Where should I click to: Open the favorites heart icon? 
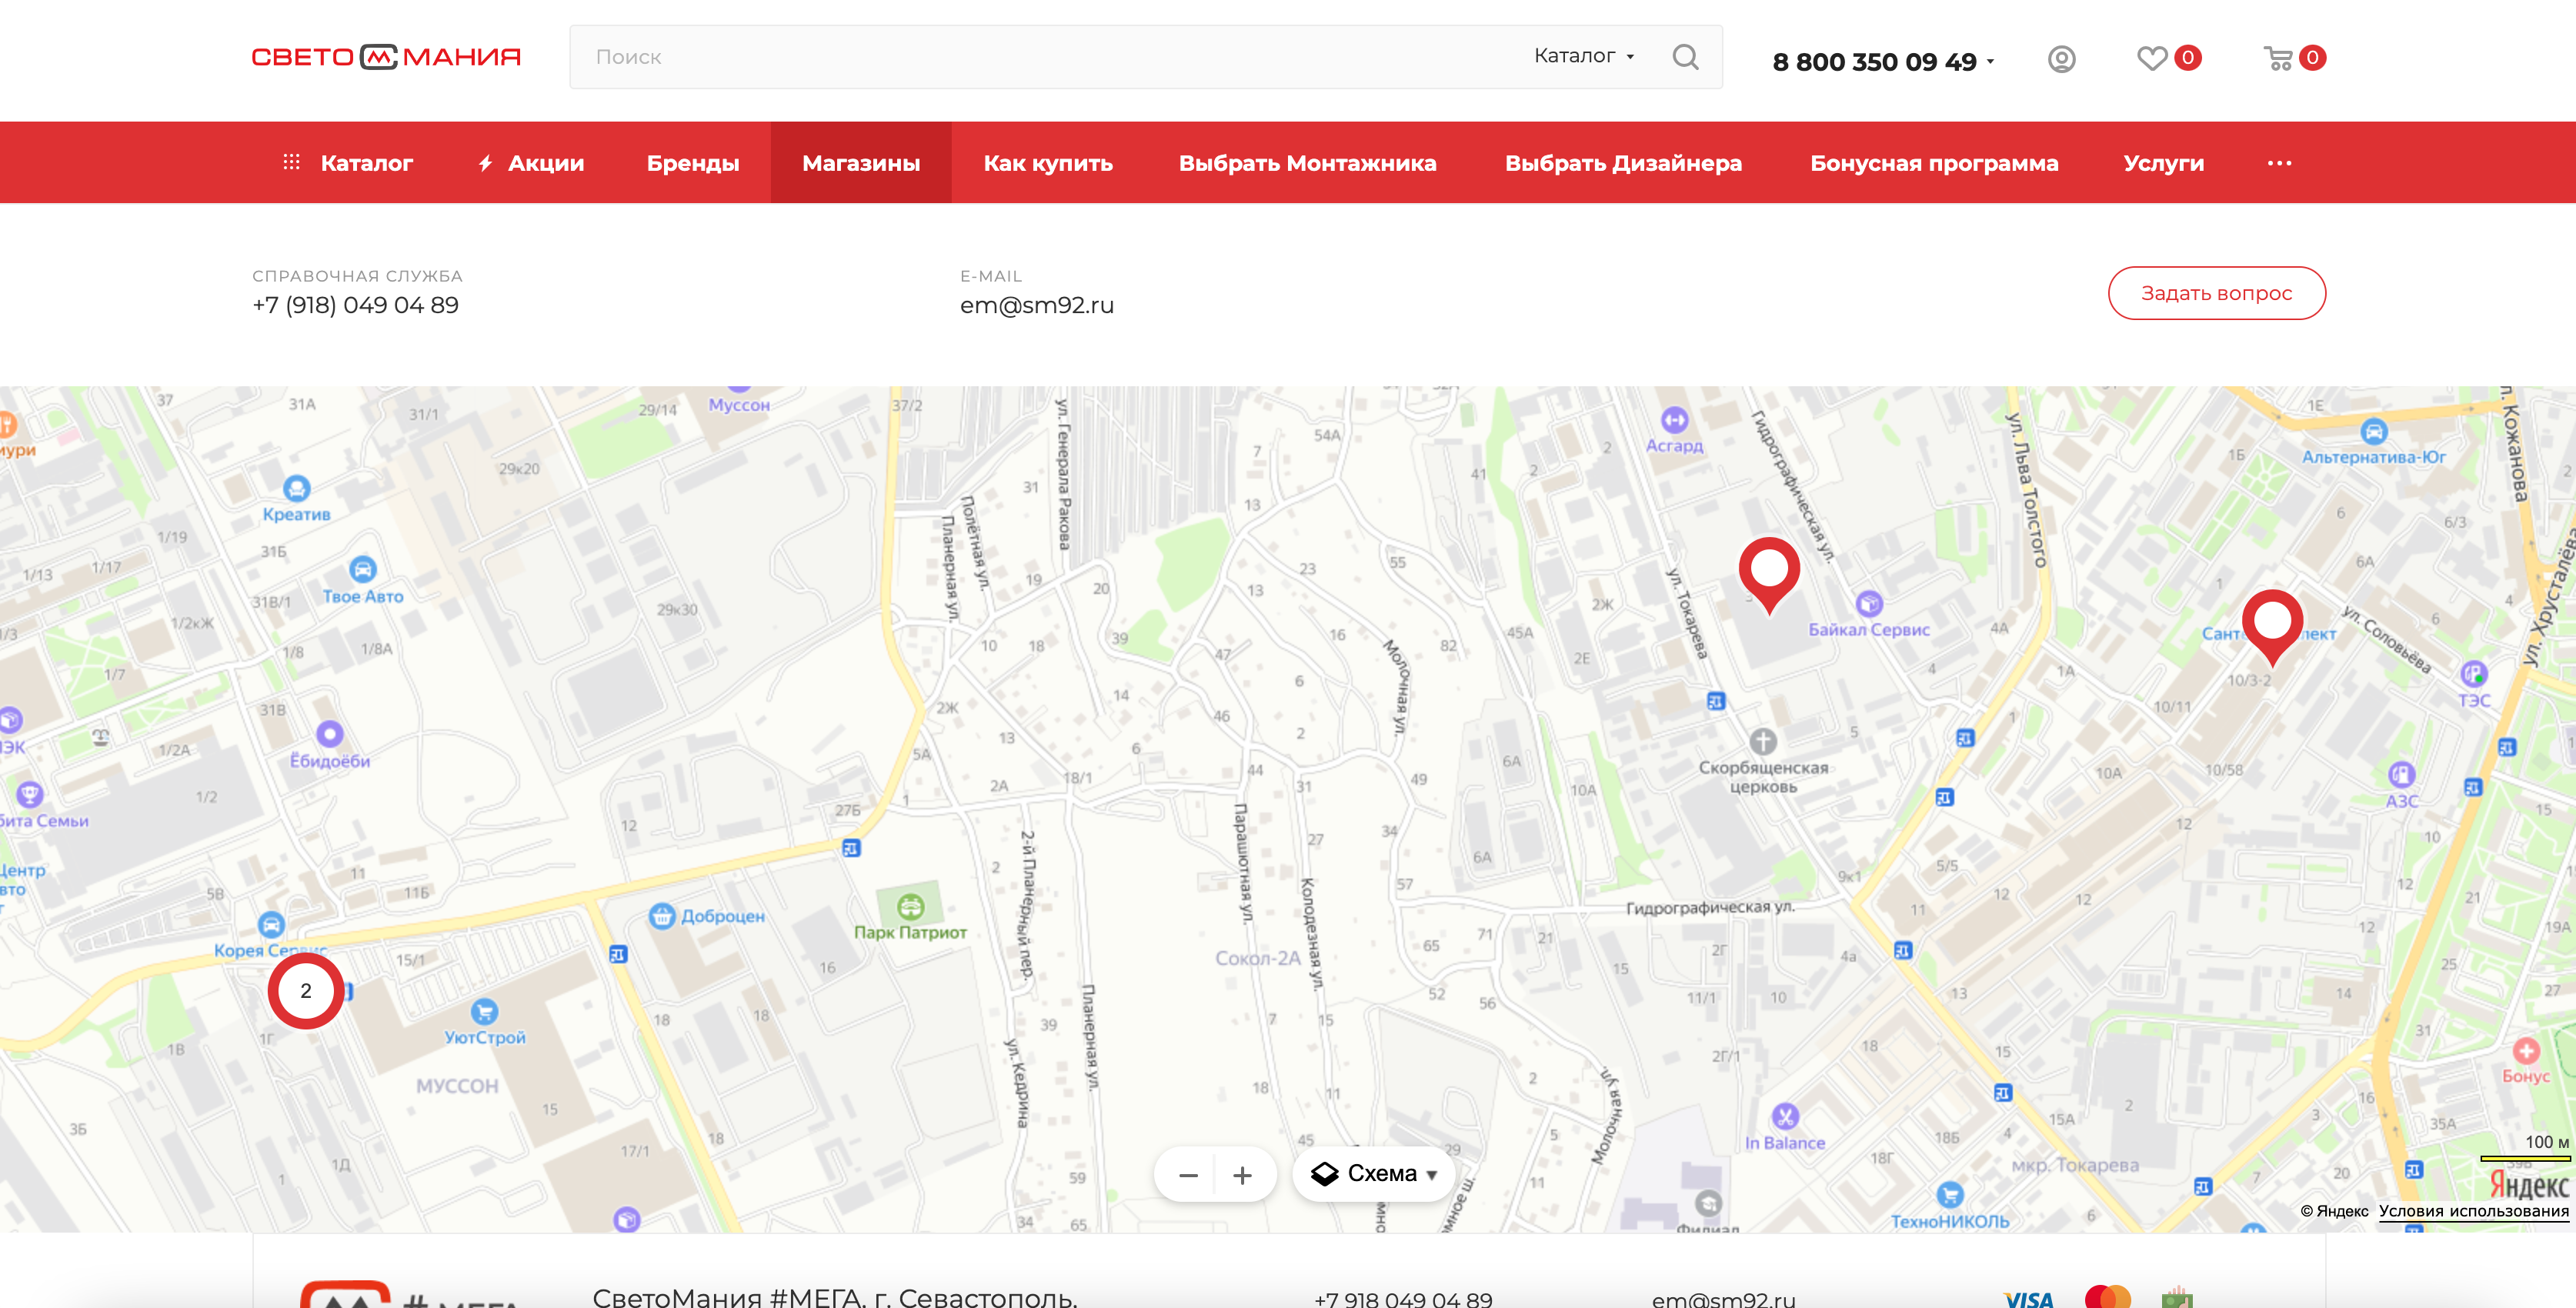tap(2152, 58)
